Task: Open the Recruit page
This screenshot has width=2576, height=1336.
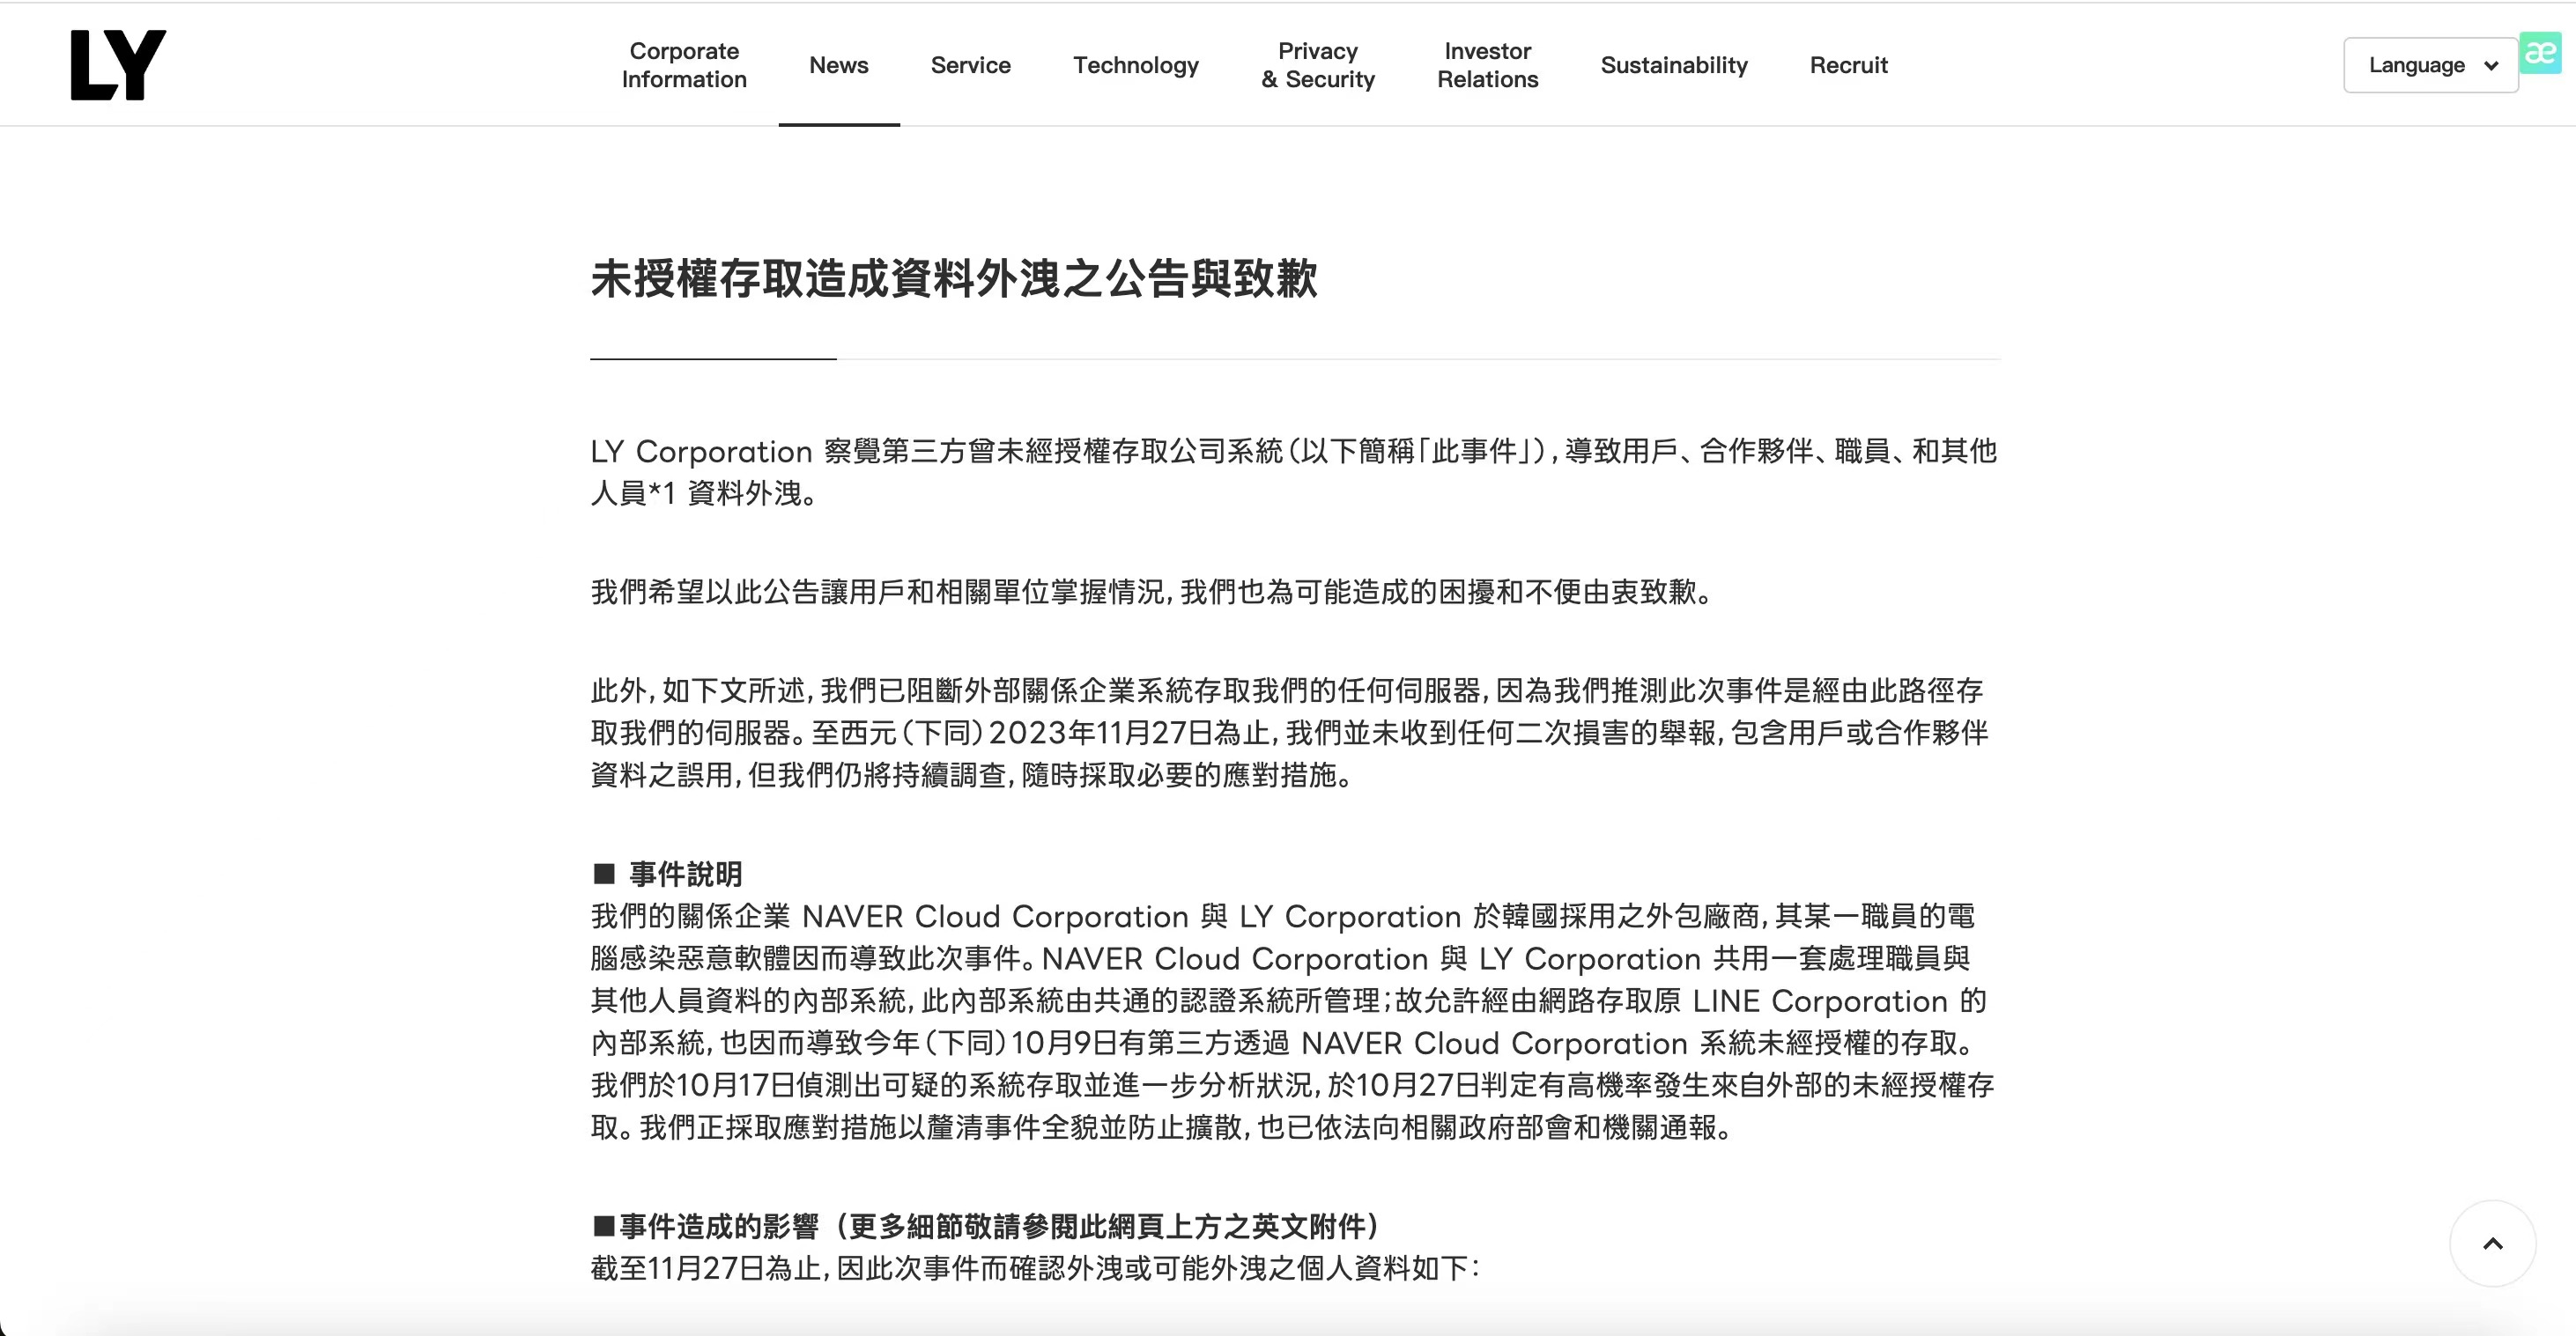Action: (x=1849, y=65)
